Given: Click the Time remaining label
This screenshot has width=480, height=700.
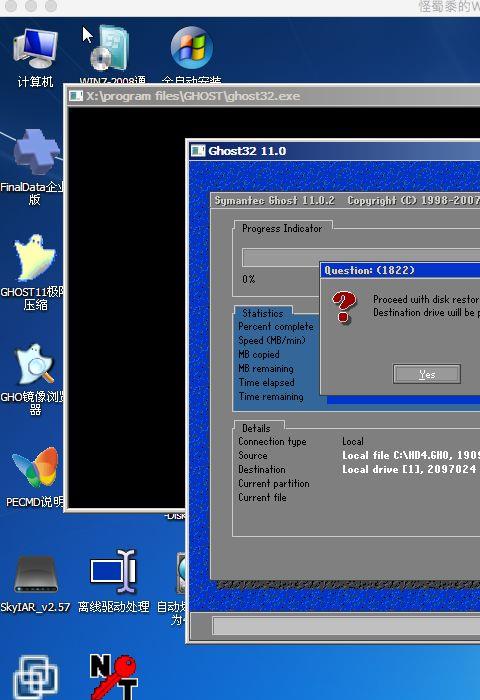Looking at the screenshot, I should point(271,396).
